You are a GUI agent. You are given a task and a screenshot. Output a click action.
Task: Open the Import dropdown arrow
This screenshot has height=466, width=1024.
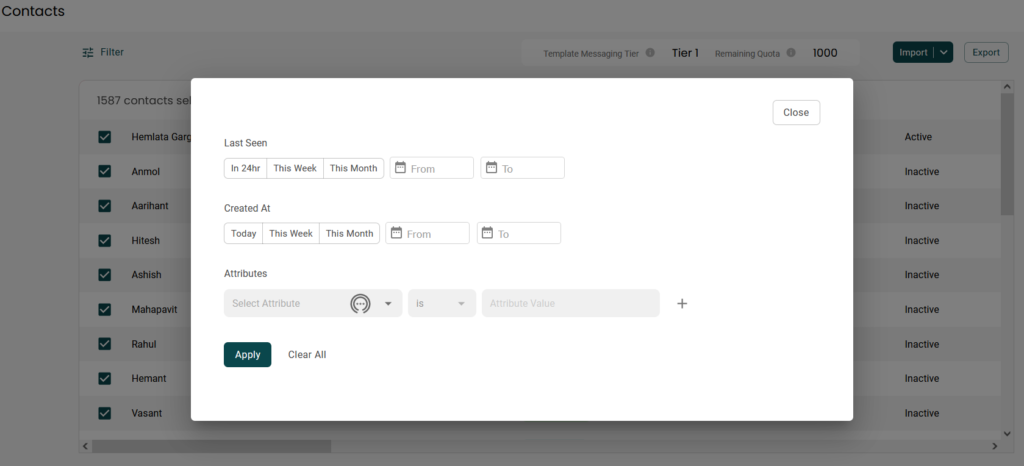(944, 52)
